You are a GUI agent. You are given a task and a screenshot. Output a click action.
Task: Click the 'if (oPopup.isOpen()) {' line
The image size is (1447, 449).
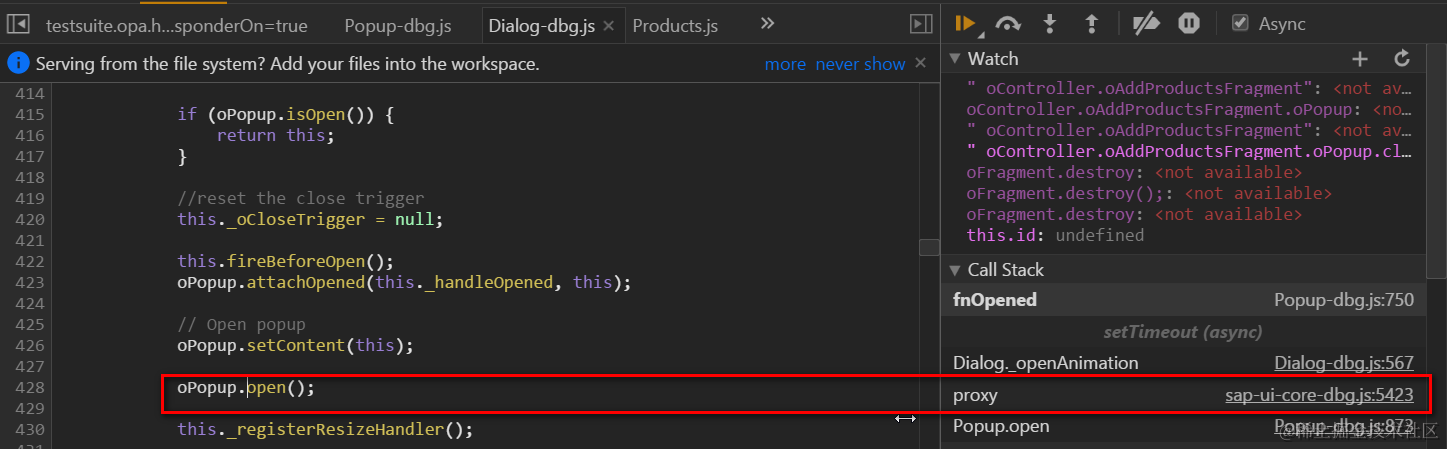point(286,115)
